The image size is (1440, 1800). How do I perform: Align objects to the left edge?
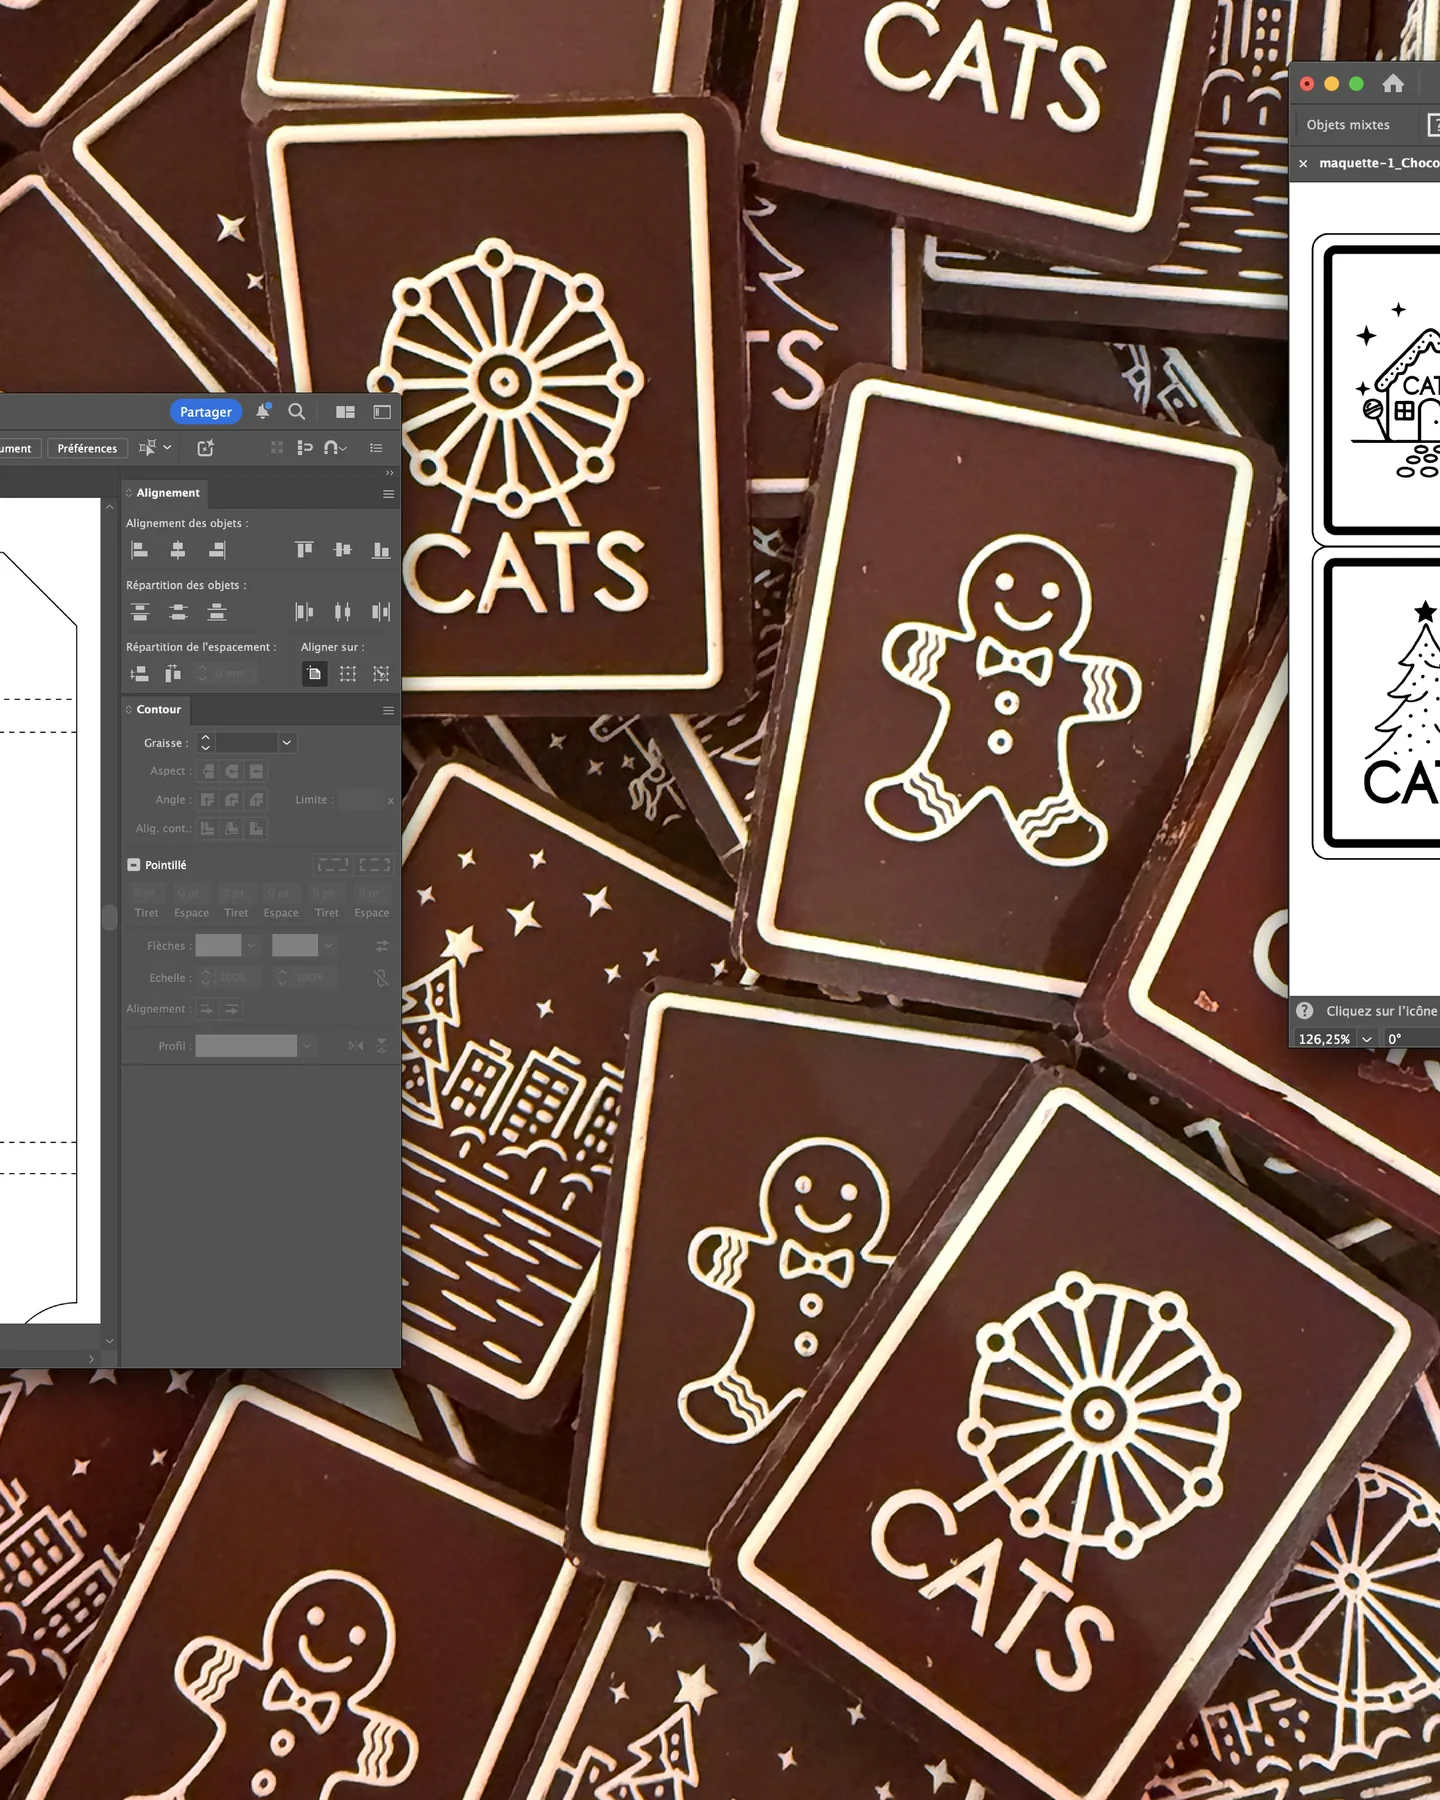coord(140,550)
